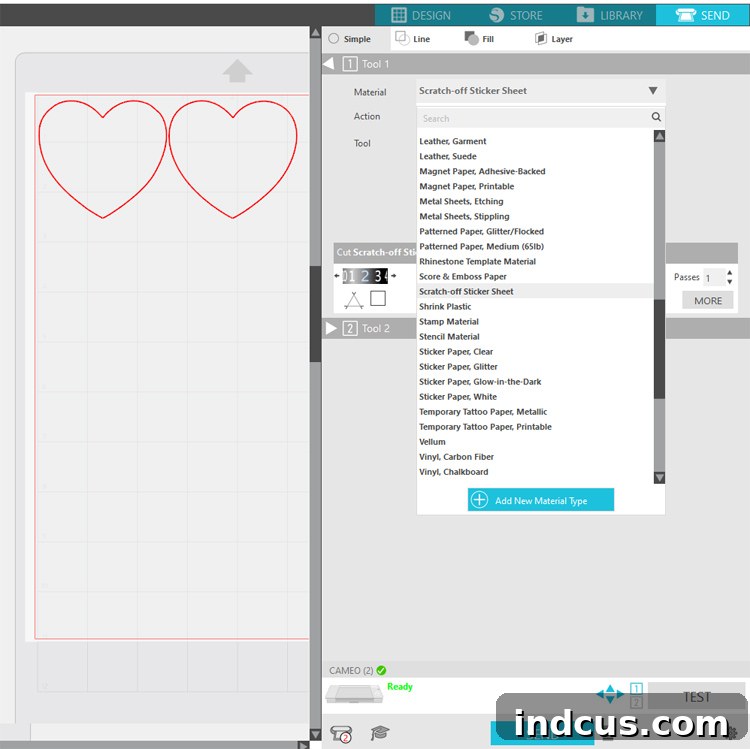The image size is (750, 749).
Task: Click the mat load arrow icon
Action: coord(237,71)
